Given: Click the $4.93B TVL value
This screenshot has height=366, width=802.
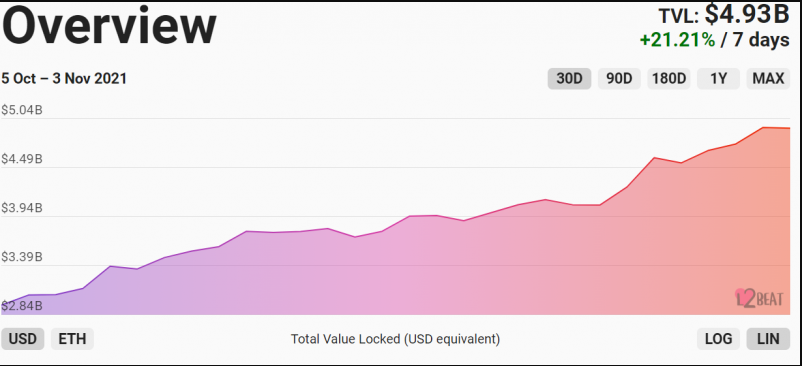Looking at the screenshot, I should pos(747,14).
